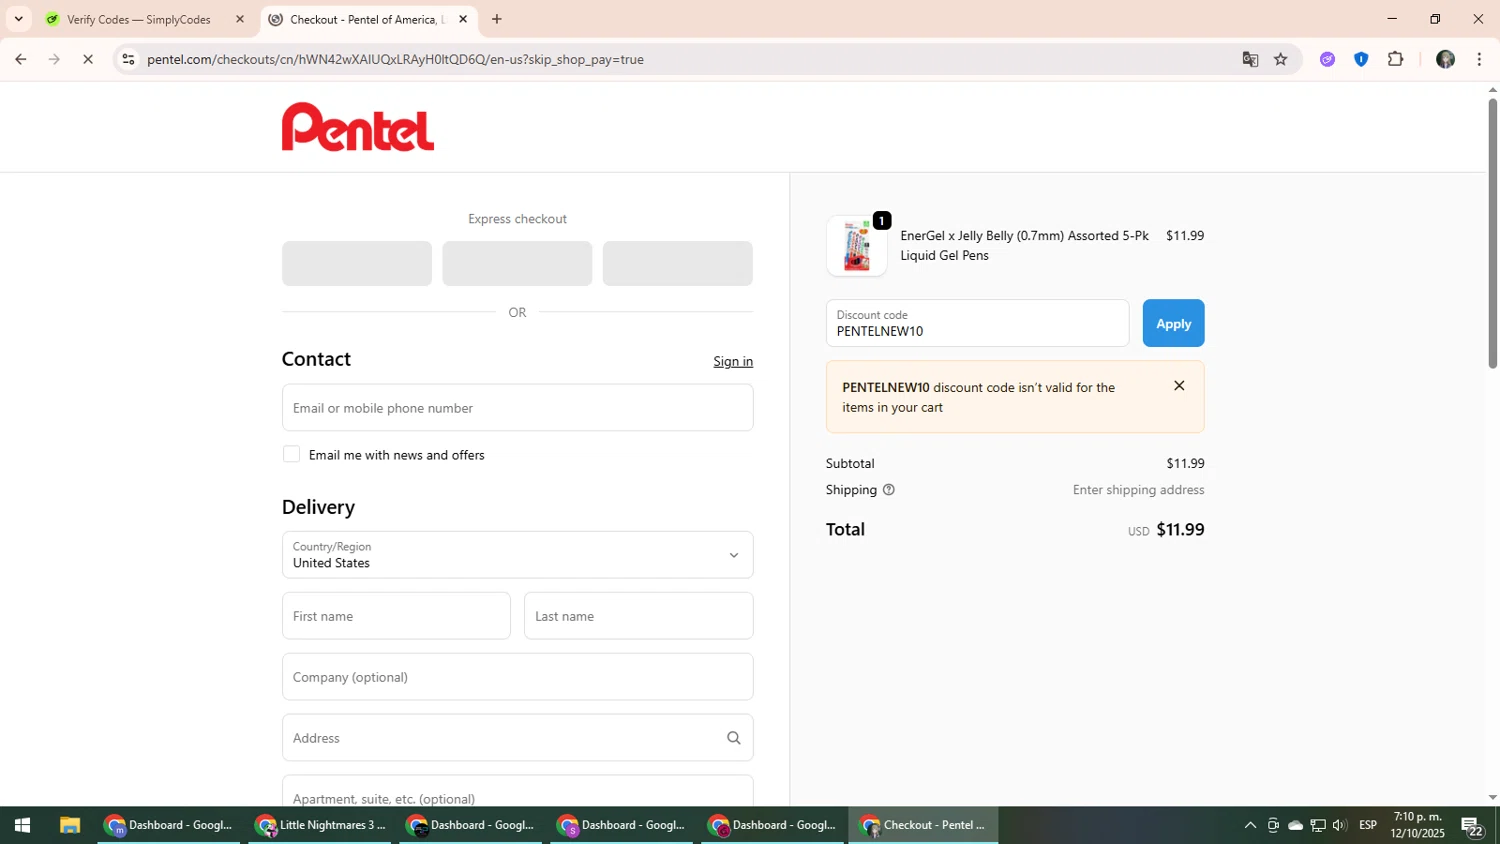The height and width of the screenshot is (844, 1500).
Task: Open a new browser tab
Action: pos(497,19)
